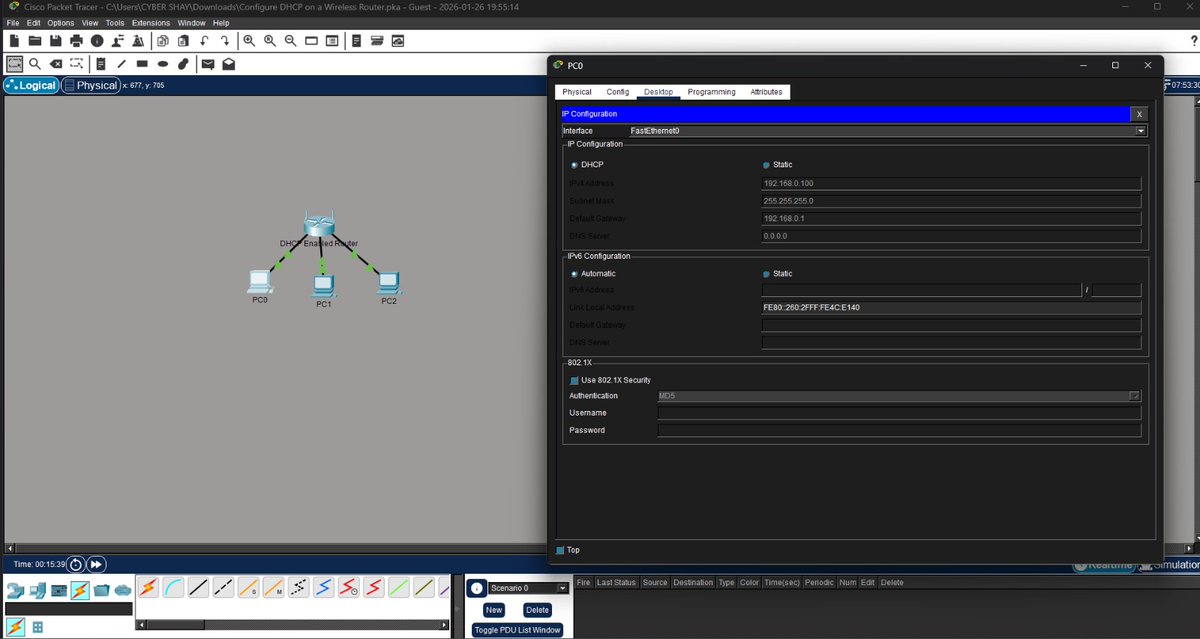
Task: Open the Interface FastEthernet0 dropdown
Action: click(x=1141, y=131)
